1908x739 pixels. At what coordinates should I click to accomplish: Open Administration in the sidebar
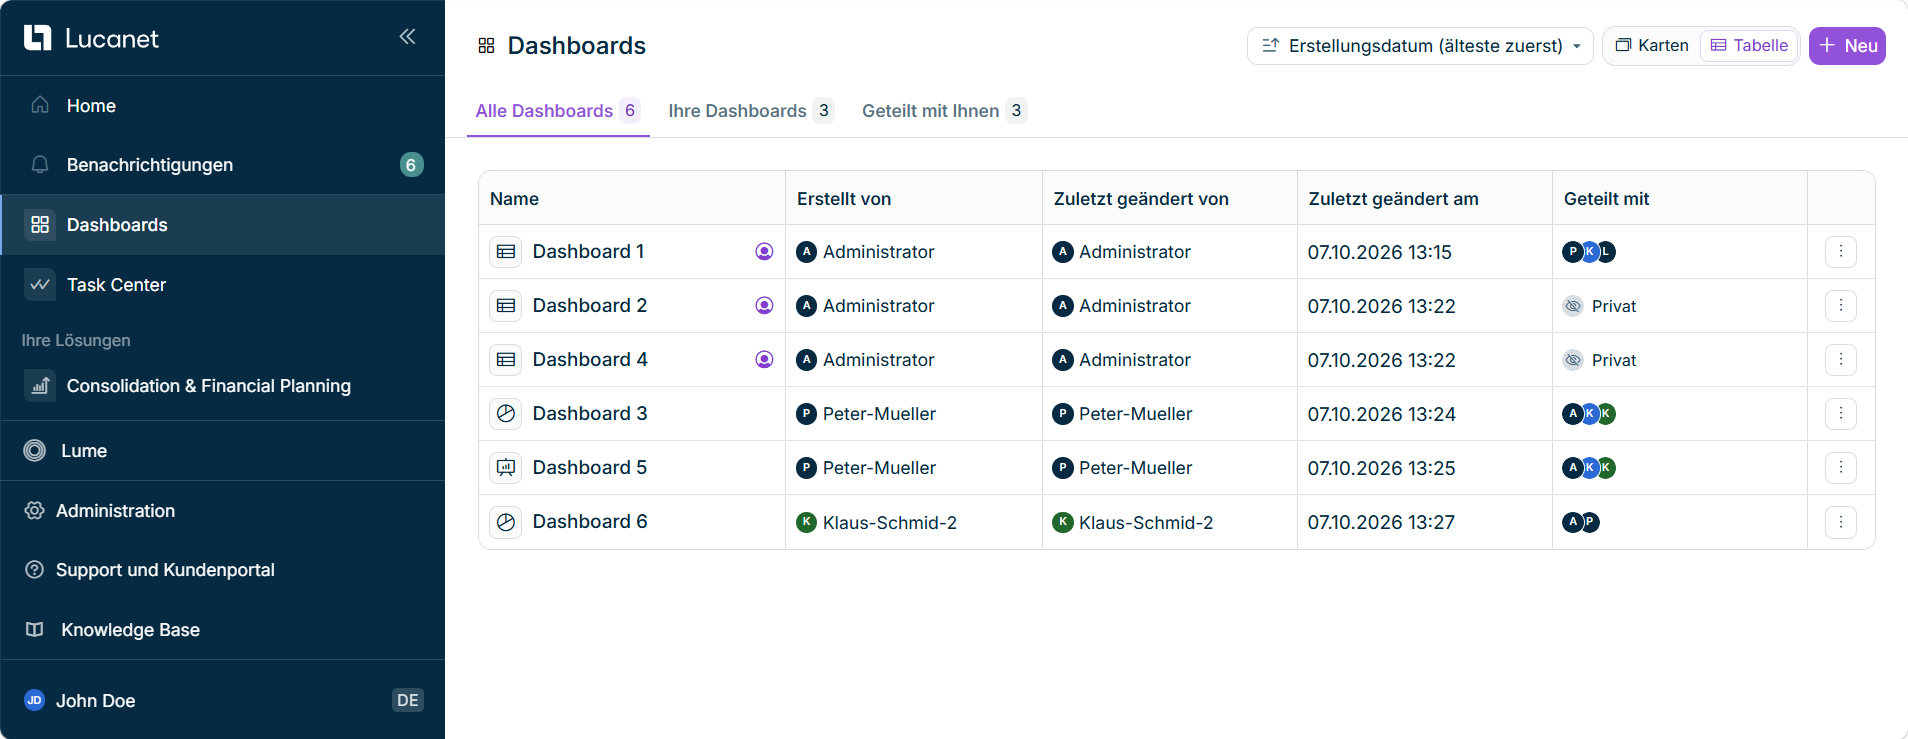click(x=223, y=511)
